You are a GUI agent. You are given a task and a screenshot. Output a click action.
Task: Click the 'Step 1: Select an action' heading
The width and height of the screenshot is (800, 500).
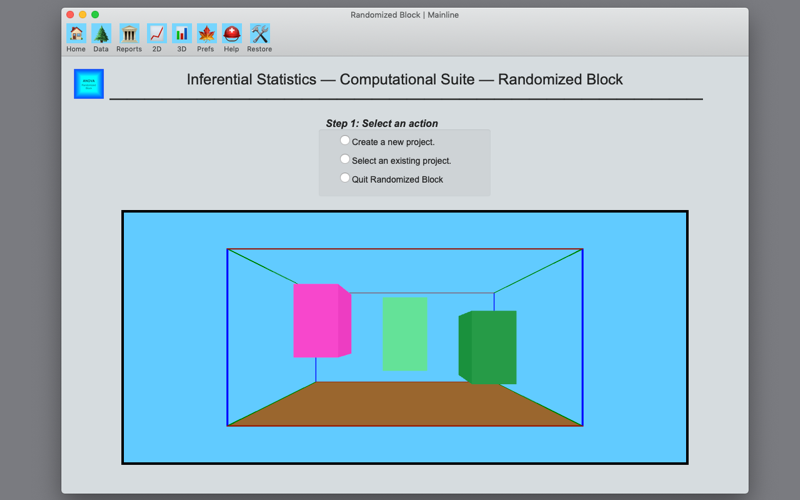(382, 123)
